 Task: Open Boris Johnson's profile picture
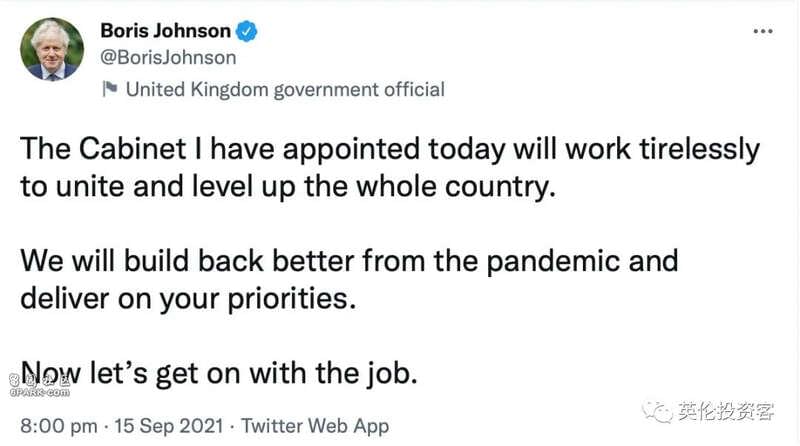click(x=52, y=49)
